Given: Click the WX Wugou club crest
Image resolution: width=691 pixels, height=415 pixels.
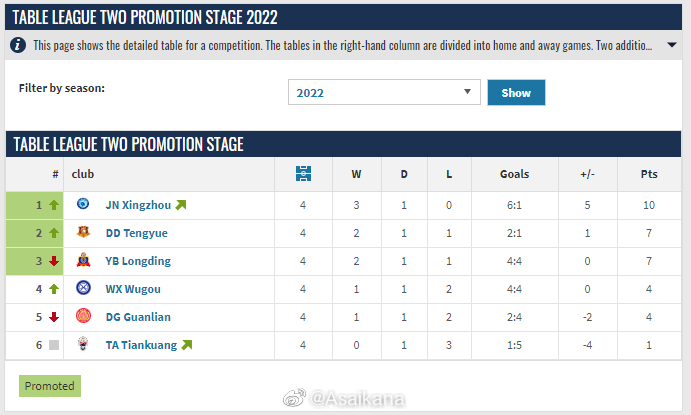Looking at the screenshot, I should (x=83, y=288).
